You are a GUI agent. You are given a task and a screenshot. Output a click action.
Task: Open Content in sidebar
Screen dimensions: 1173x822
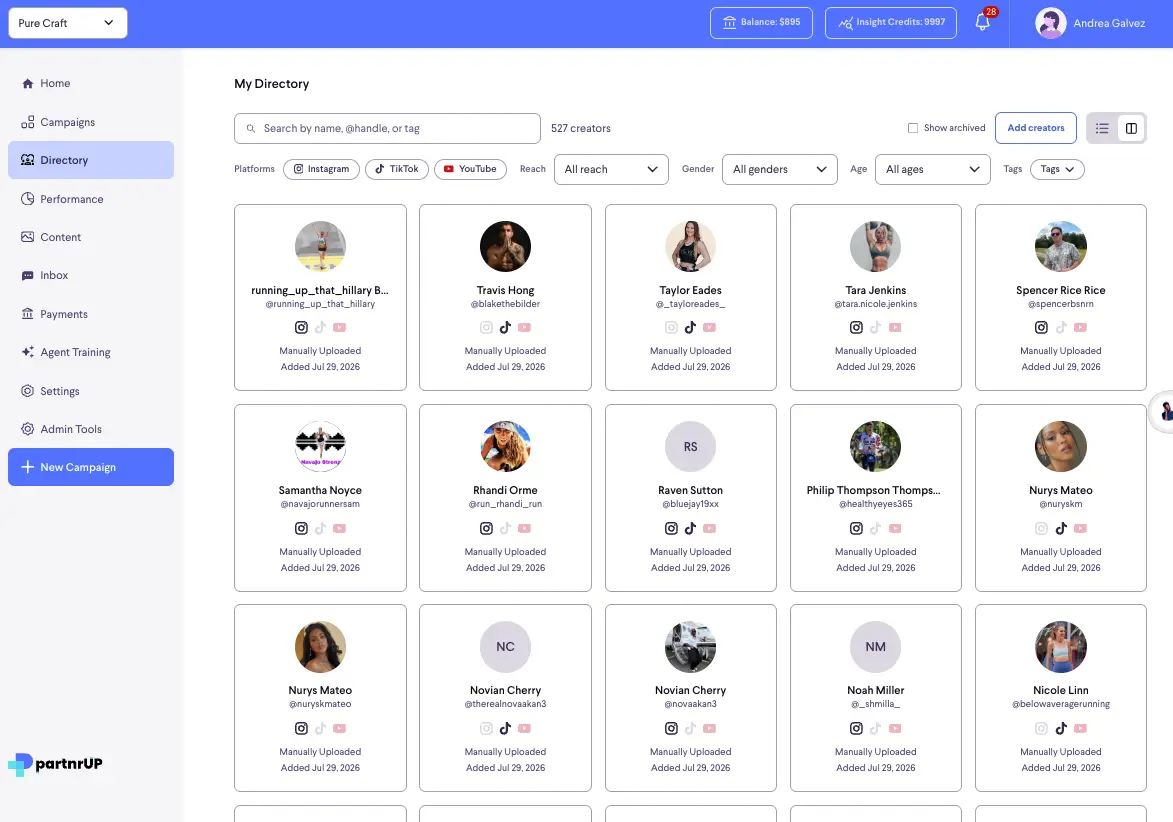click(x=91, y=237)
